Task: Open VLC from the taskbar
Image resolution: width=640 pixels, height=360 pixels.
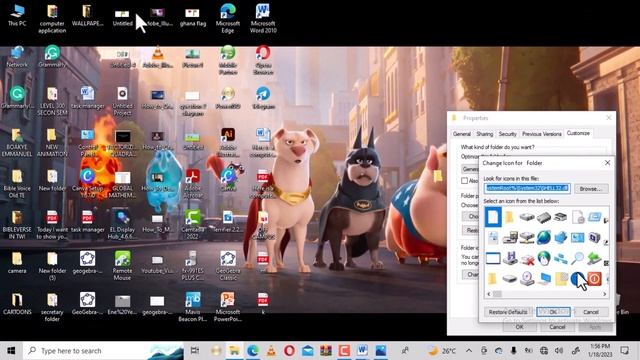Action: click(x=271, y=351)
